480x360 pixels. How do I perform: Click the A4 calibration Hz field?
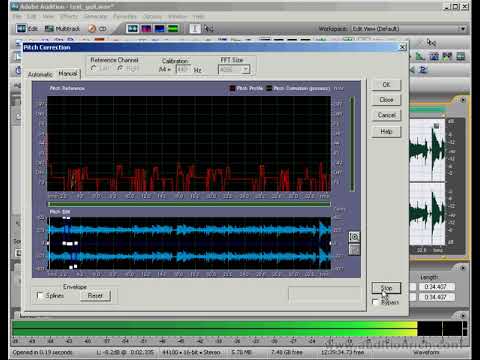(x=183, y=69)
